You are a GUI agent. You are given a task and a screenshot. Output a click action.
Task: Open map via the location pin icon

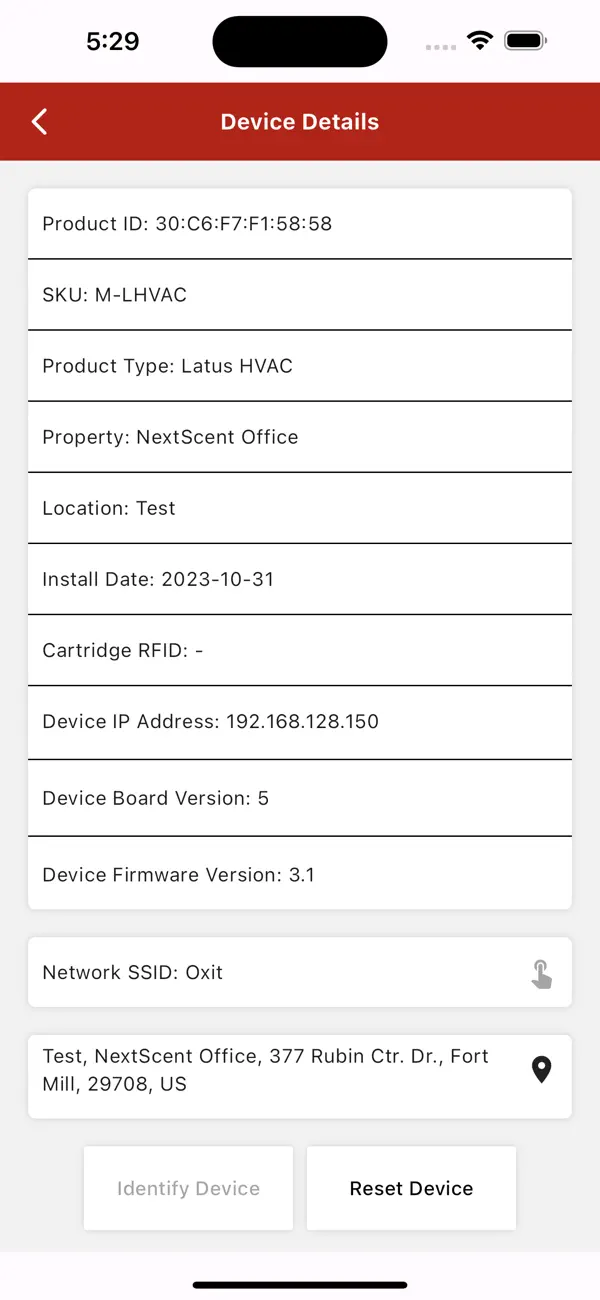(x=541, y=1070)
